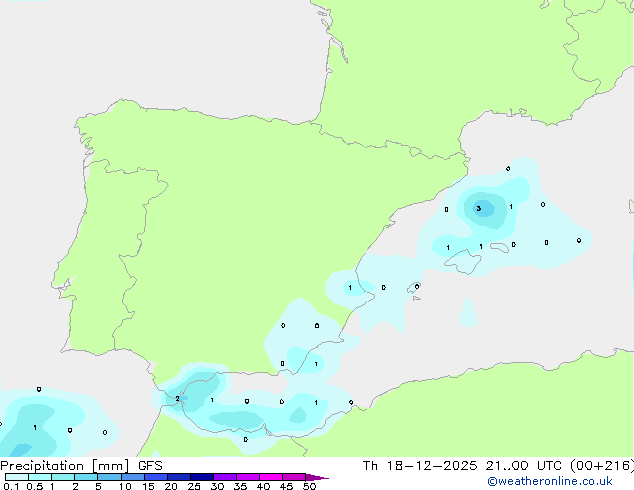Screen dimensions: 634x490
Task: Click the legend label '30'
Action: click(217, 486)
